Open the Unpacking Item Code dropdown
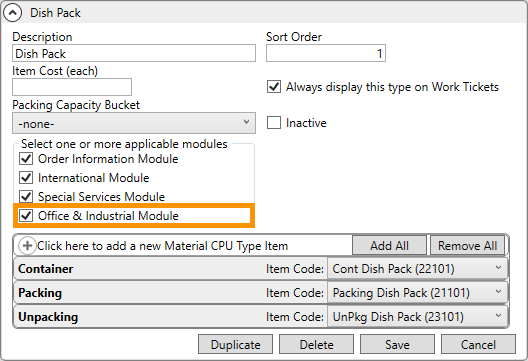The height and width of the screenshot is (361, 528). tap(417, 317)
